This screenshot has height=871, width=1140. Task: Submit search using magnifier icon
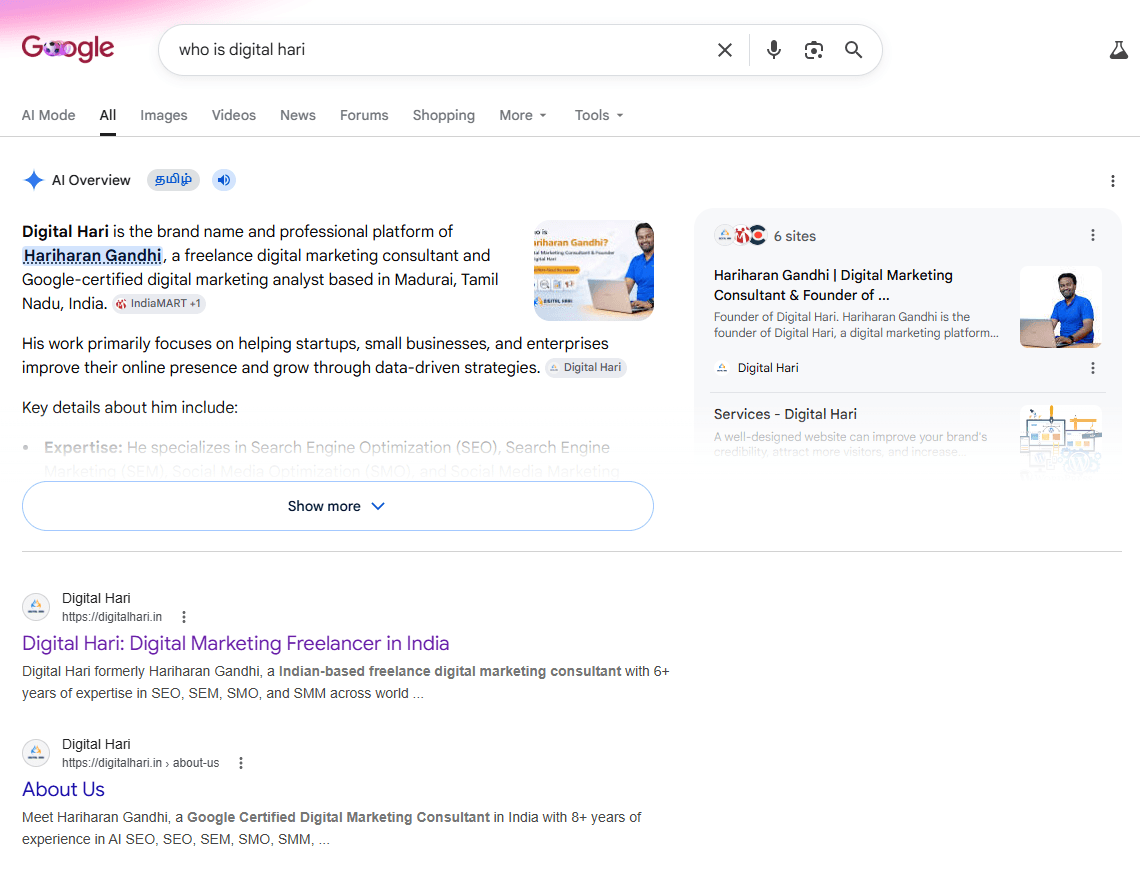pos(854,49)
